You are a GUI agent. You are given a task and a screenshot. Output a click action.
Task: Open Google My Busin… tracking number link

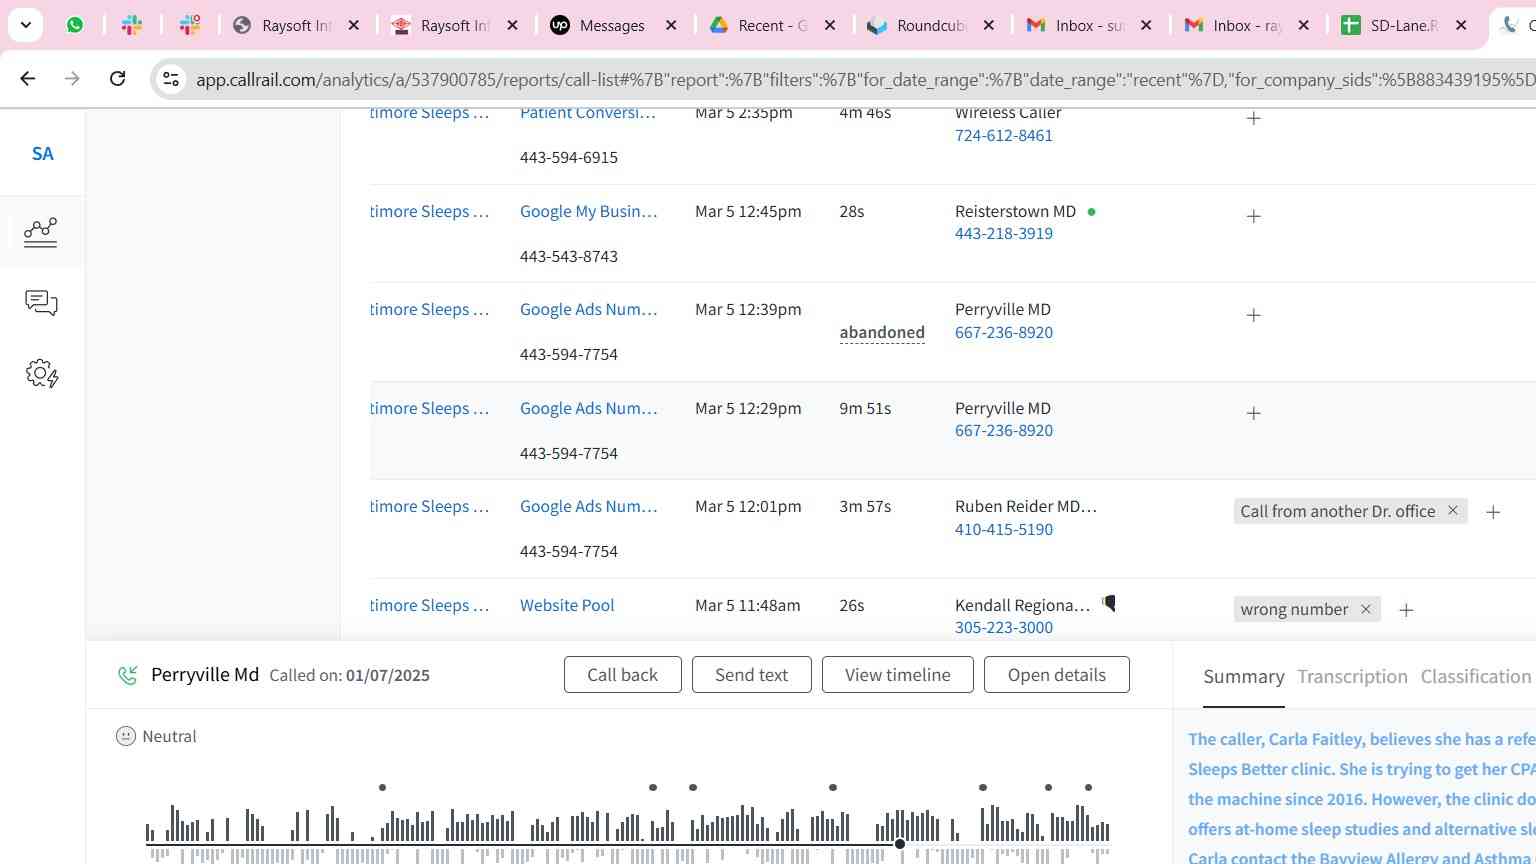click(588, 212)
